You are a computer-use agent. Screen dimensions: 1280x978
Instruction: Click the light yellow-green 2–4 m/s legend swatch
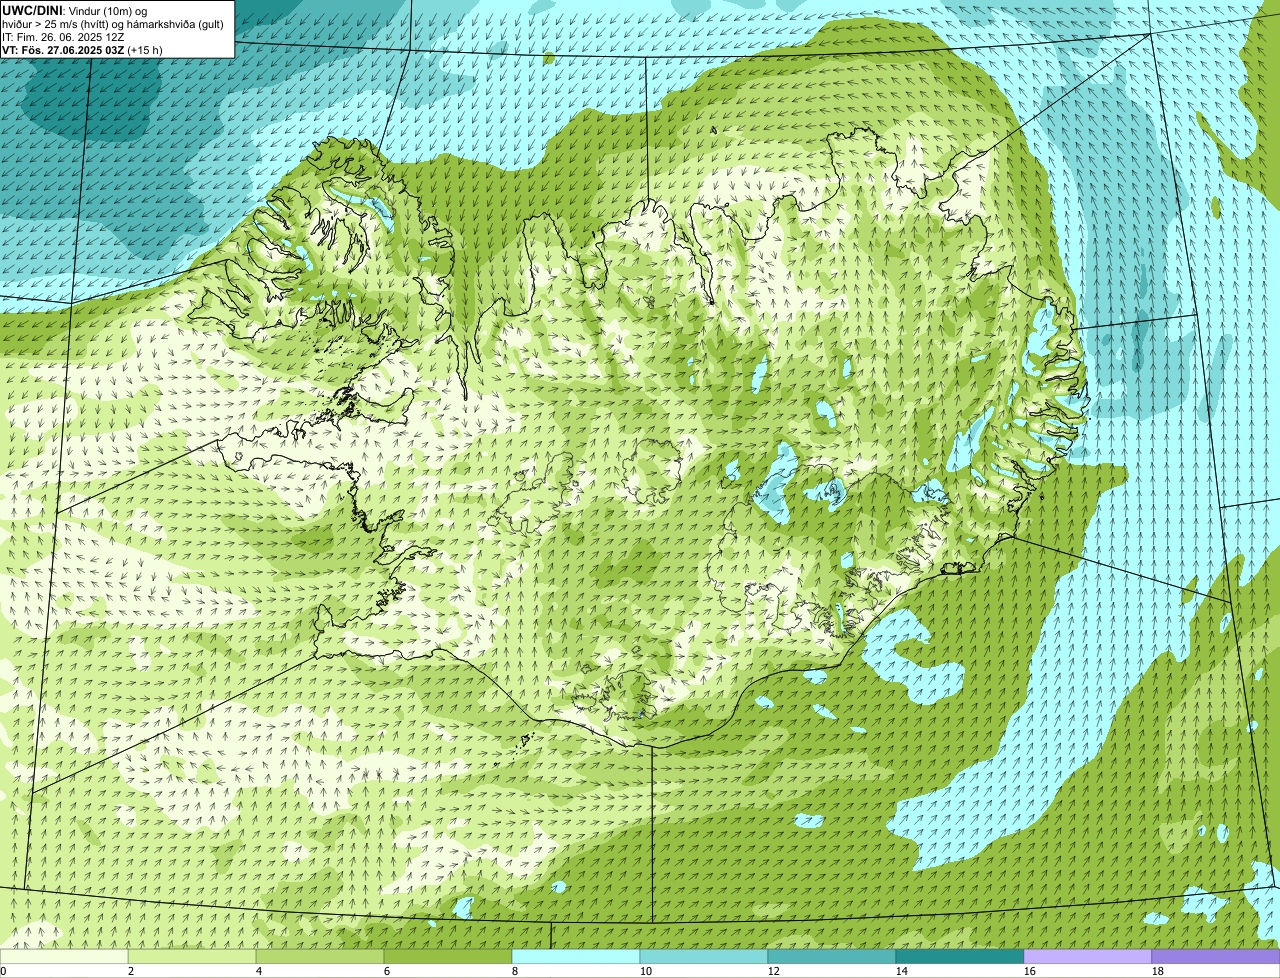[x=192, y=956]
